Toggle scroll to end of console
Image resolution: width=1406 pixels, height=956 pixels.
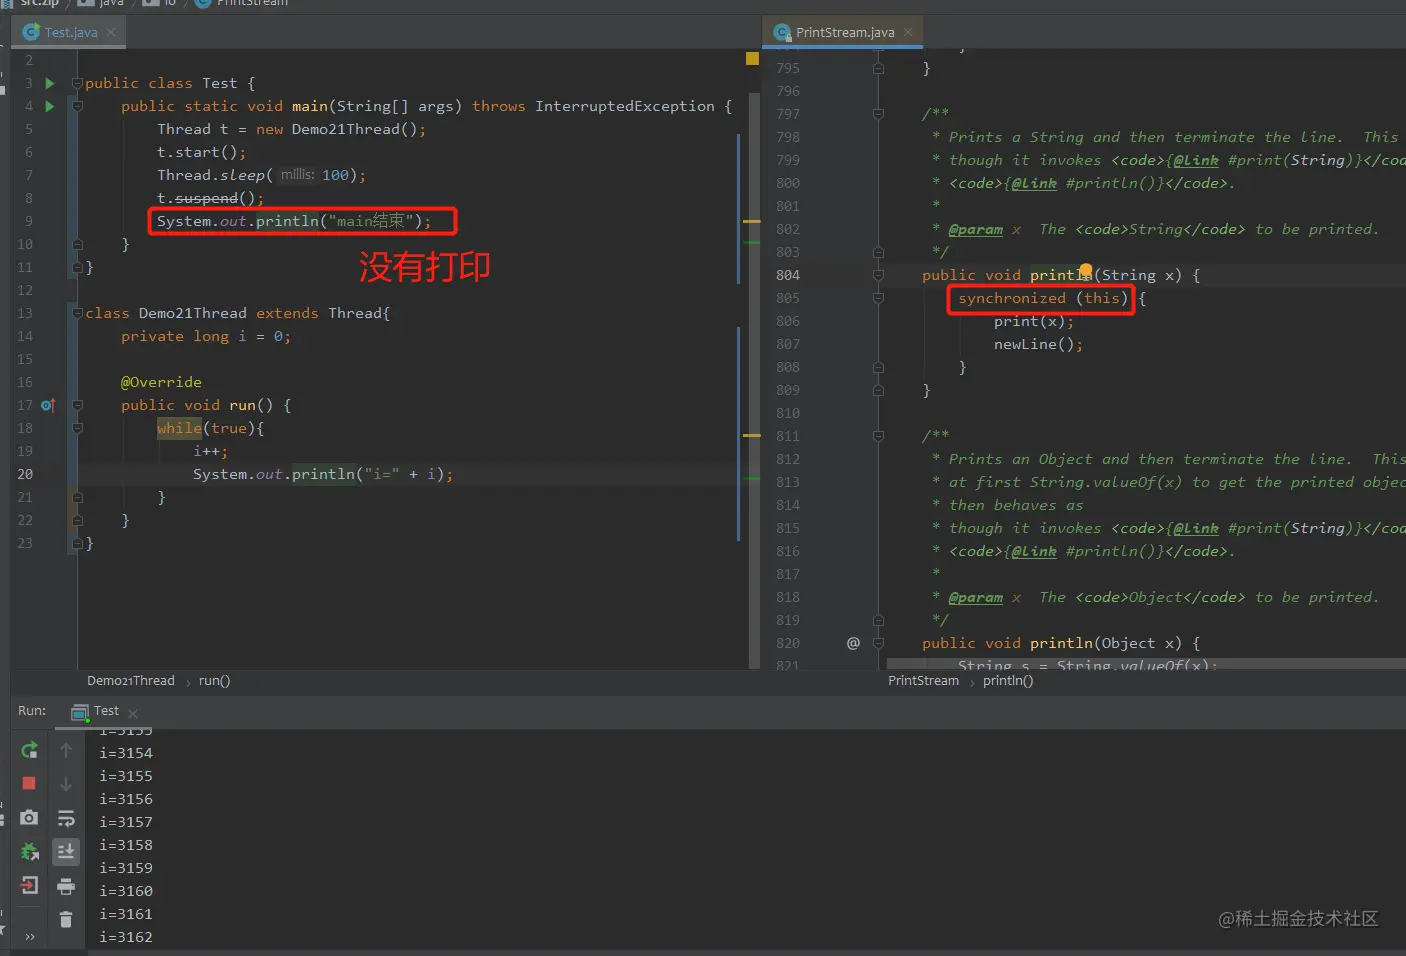pyautogui.click(x=66, y=851)
